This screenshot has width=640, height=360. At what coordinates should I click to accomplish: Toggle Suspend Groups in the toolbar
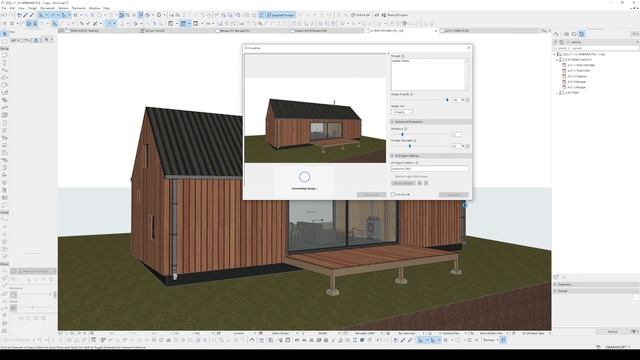pos(280,15)
